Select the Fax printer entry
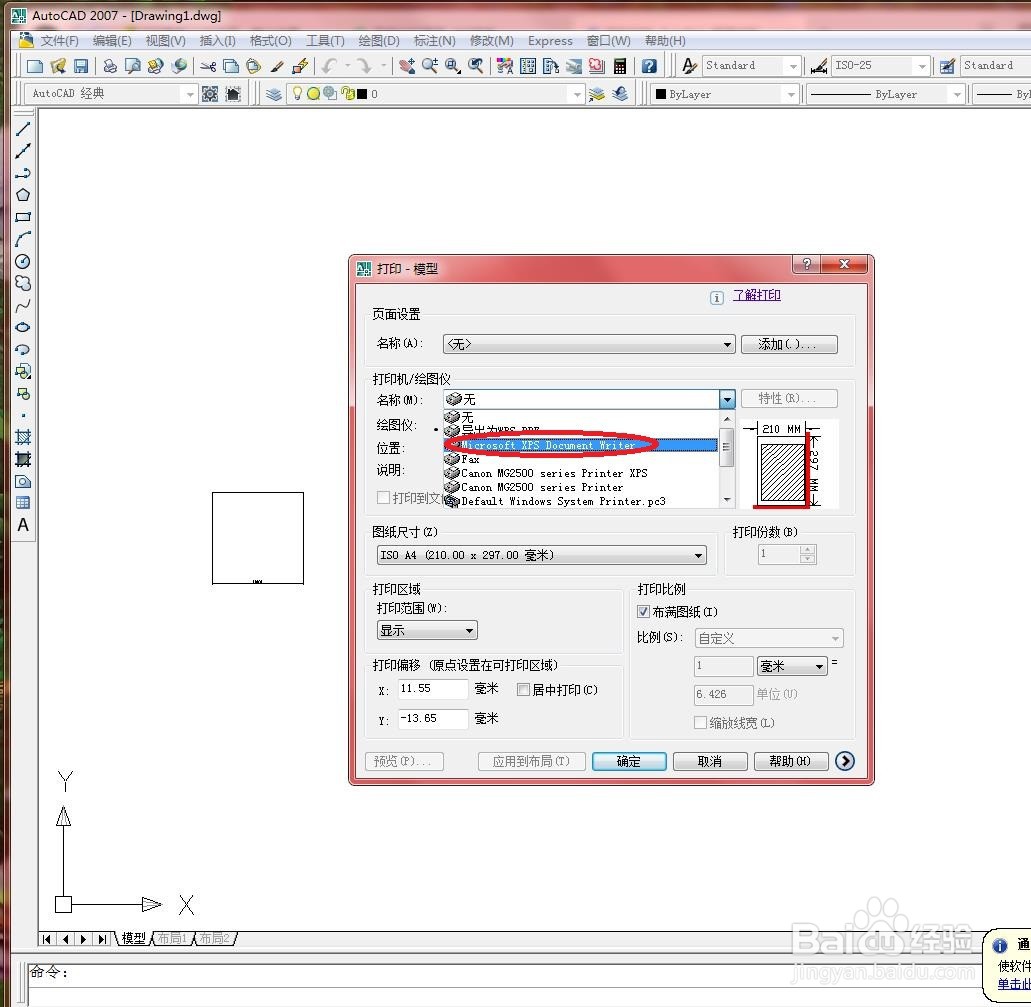 [581, 459]
